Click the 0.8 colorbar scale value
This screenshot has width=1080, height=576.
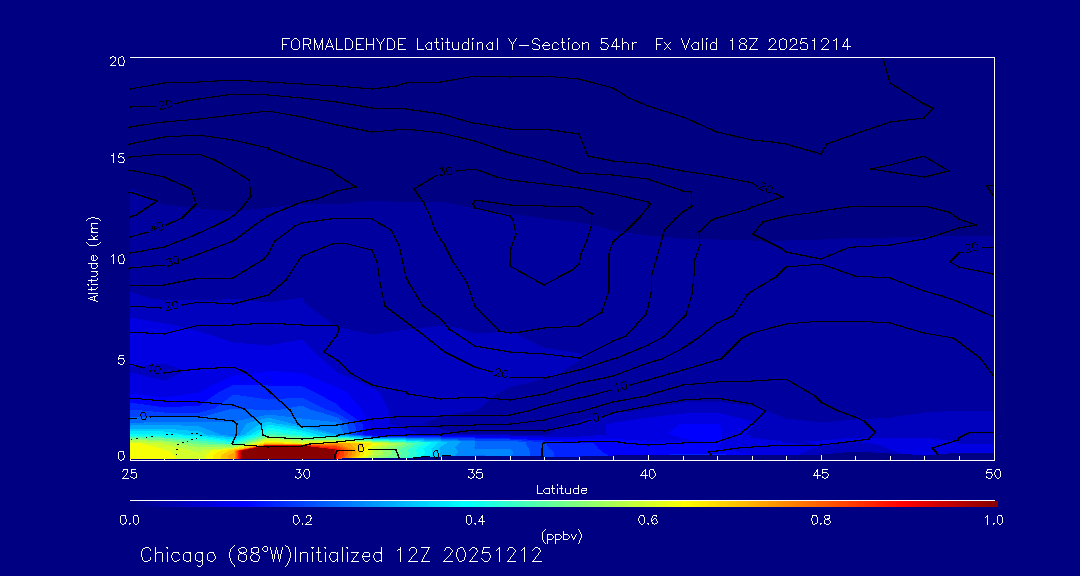[821, 520]
